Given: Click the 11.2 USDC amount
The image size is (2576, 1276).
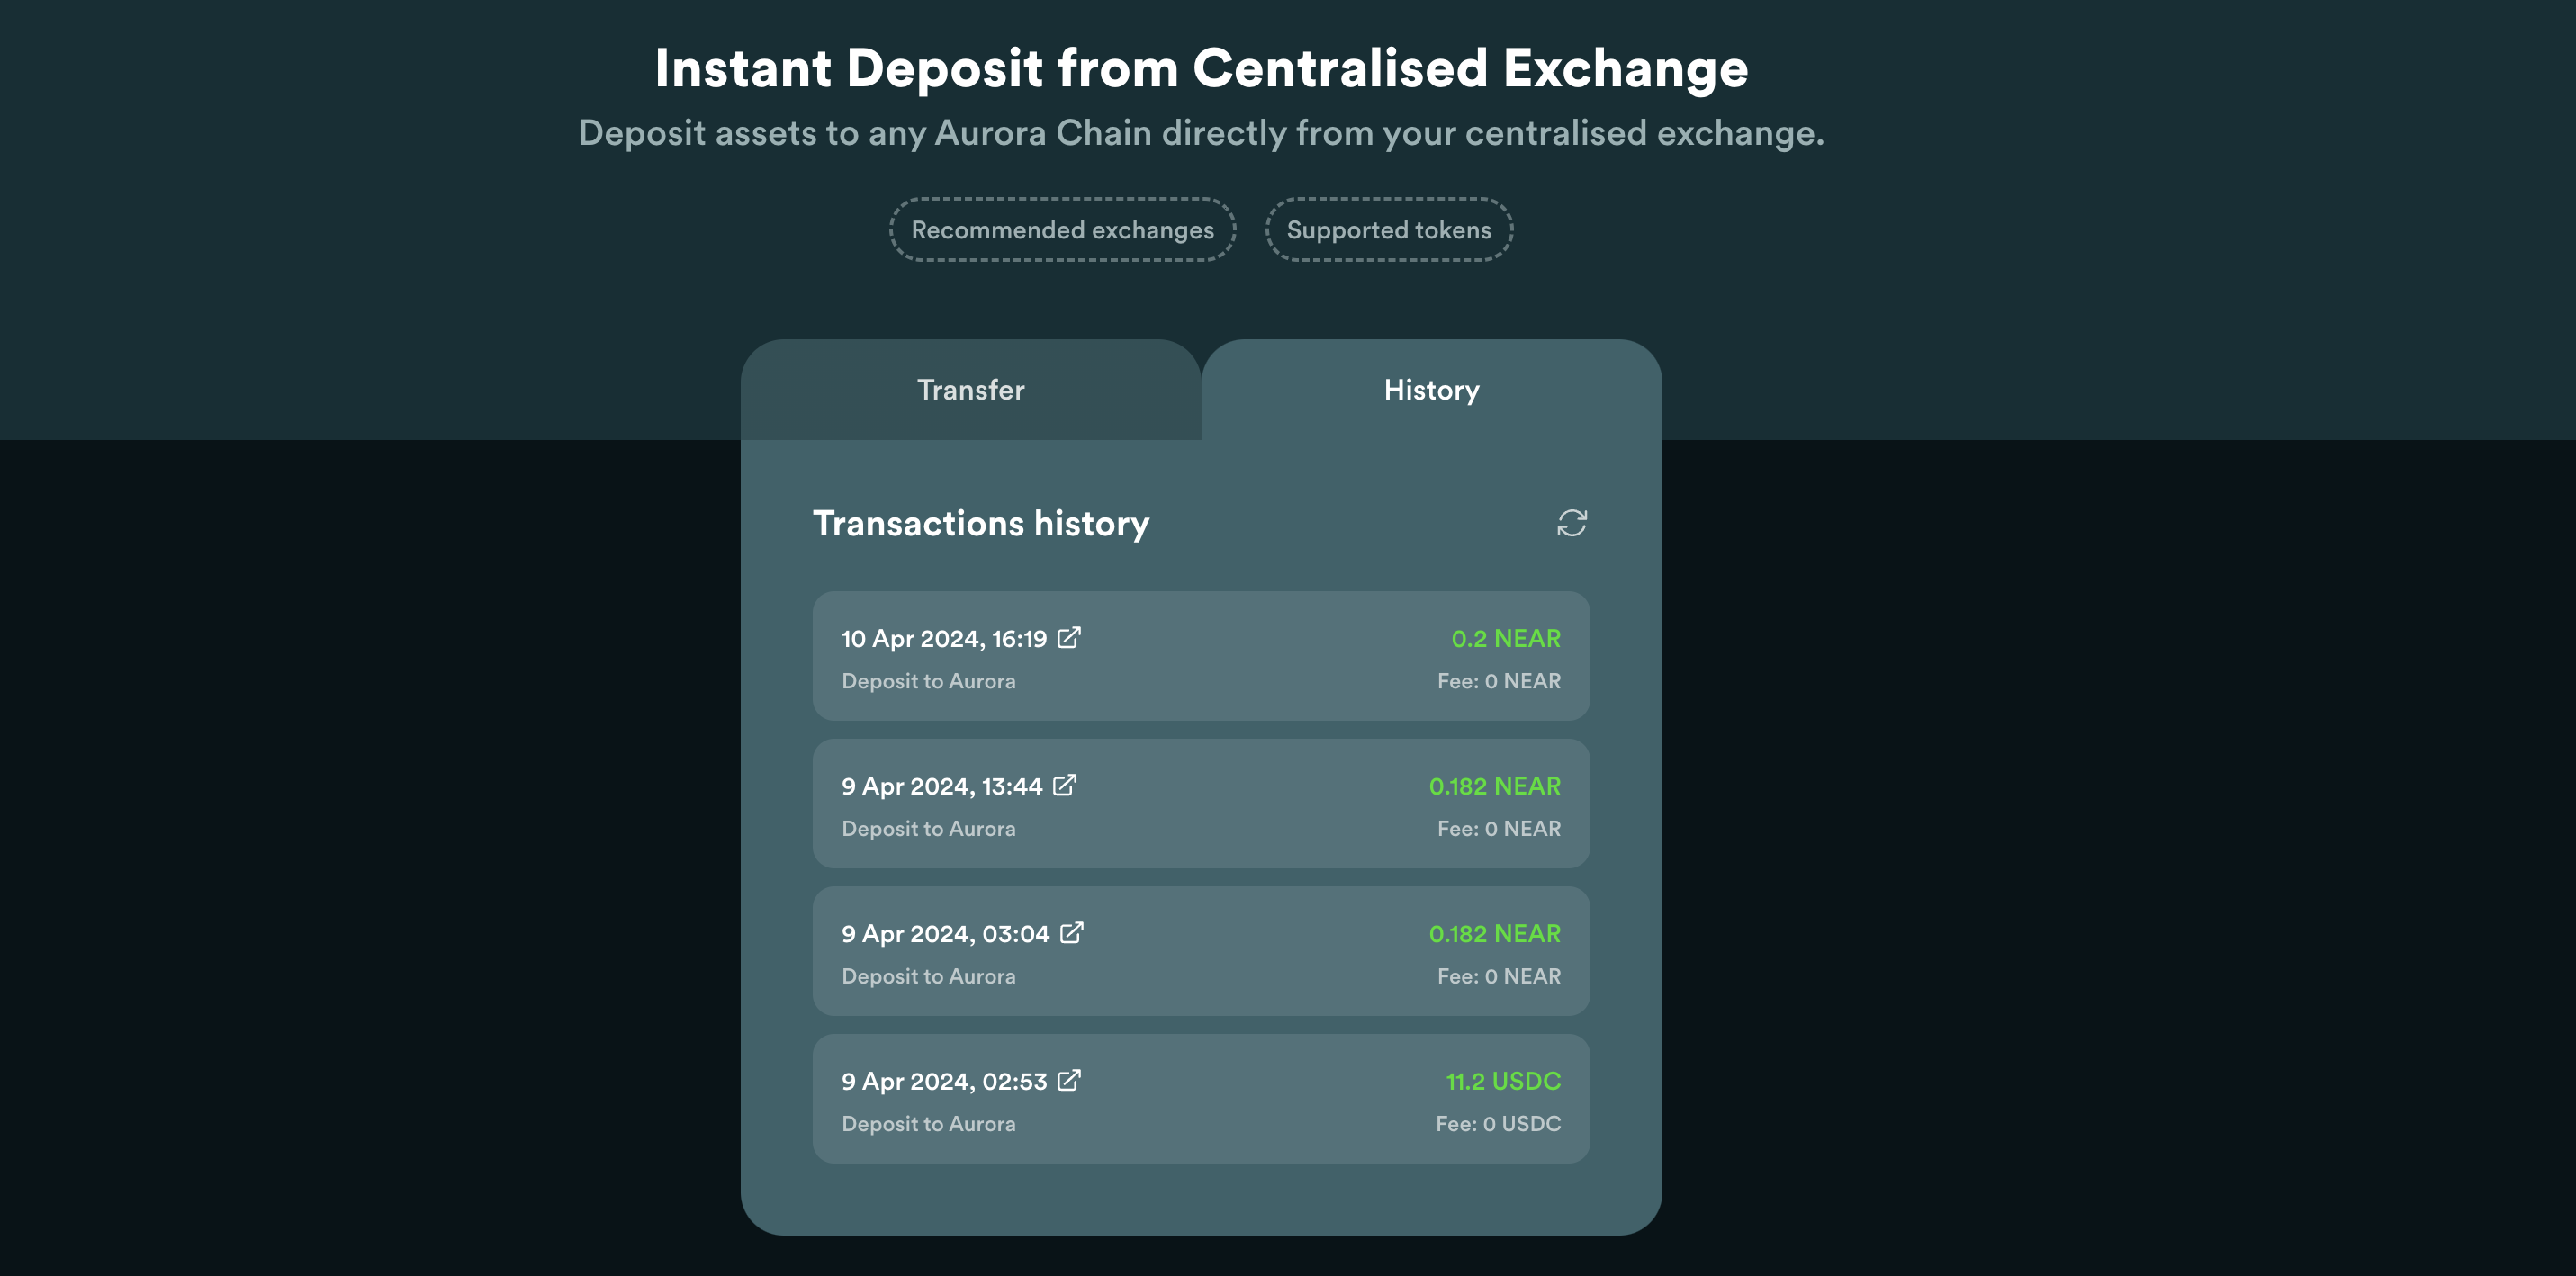Looking at the screenshot, I should (x=1502, y=1081).
